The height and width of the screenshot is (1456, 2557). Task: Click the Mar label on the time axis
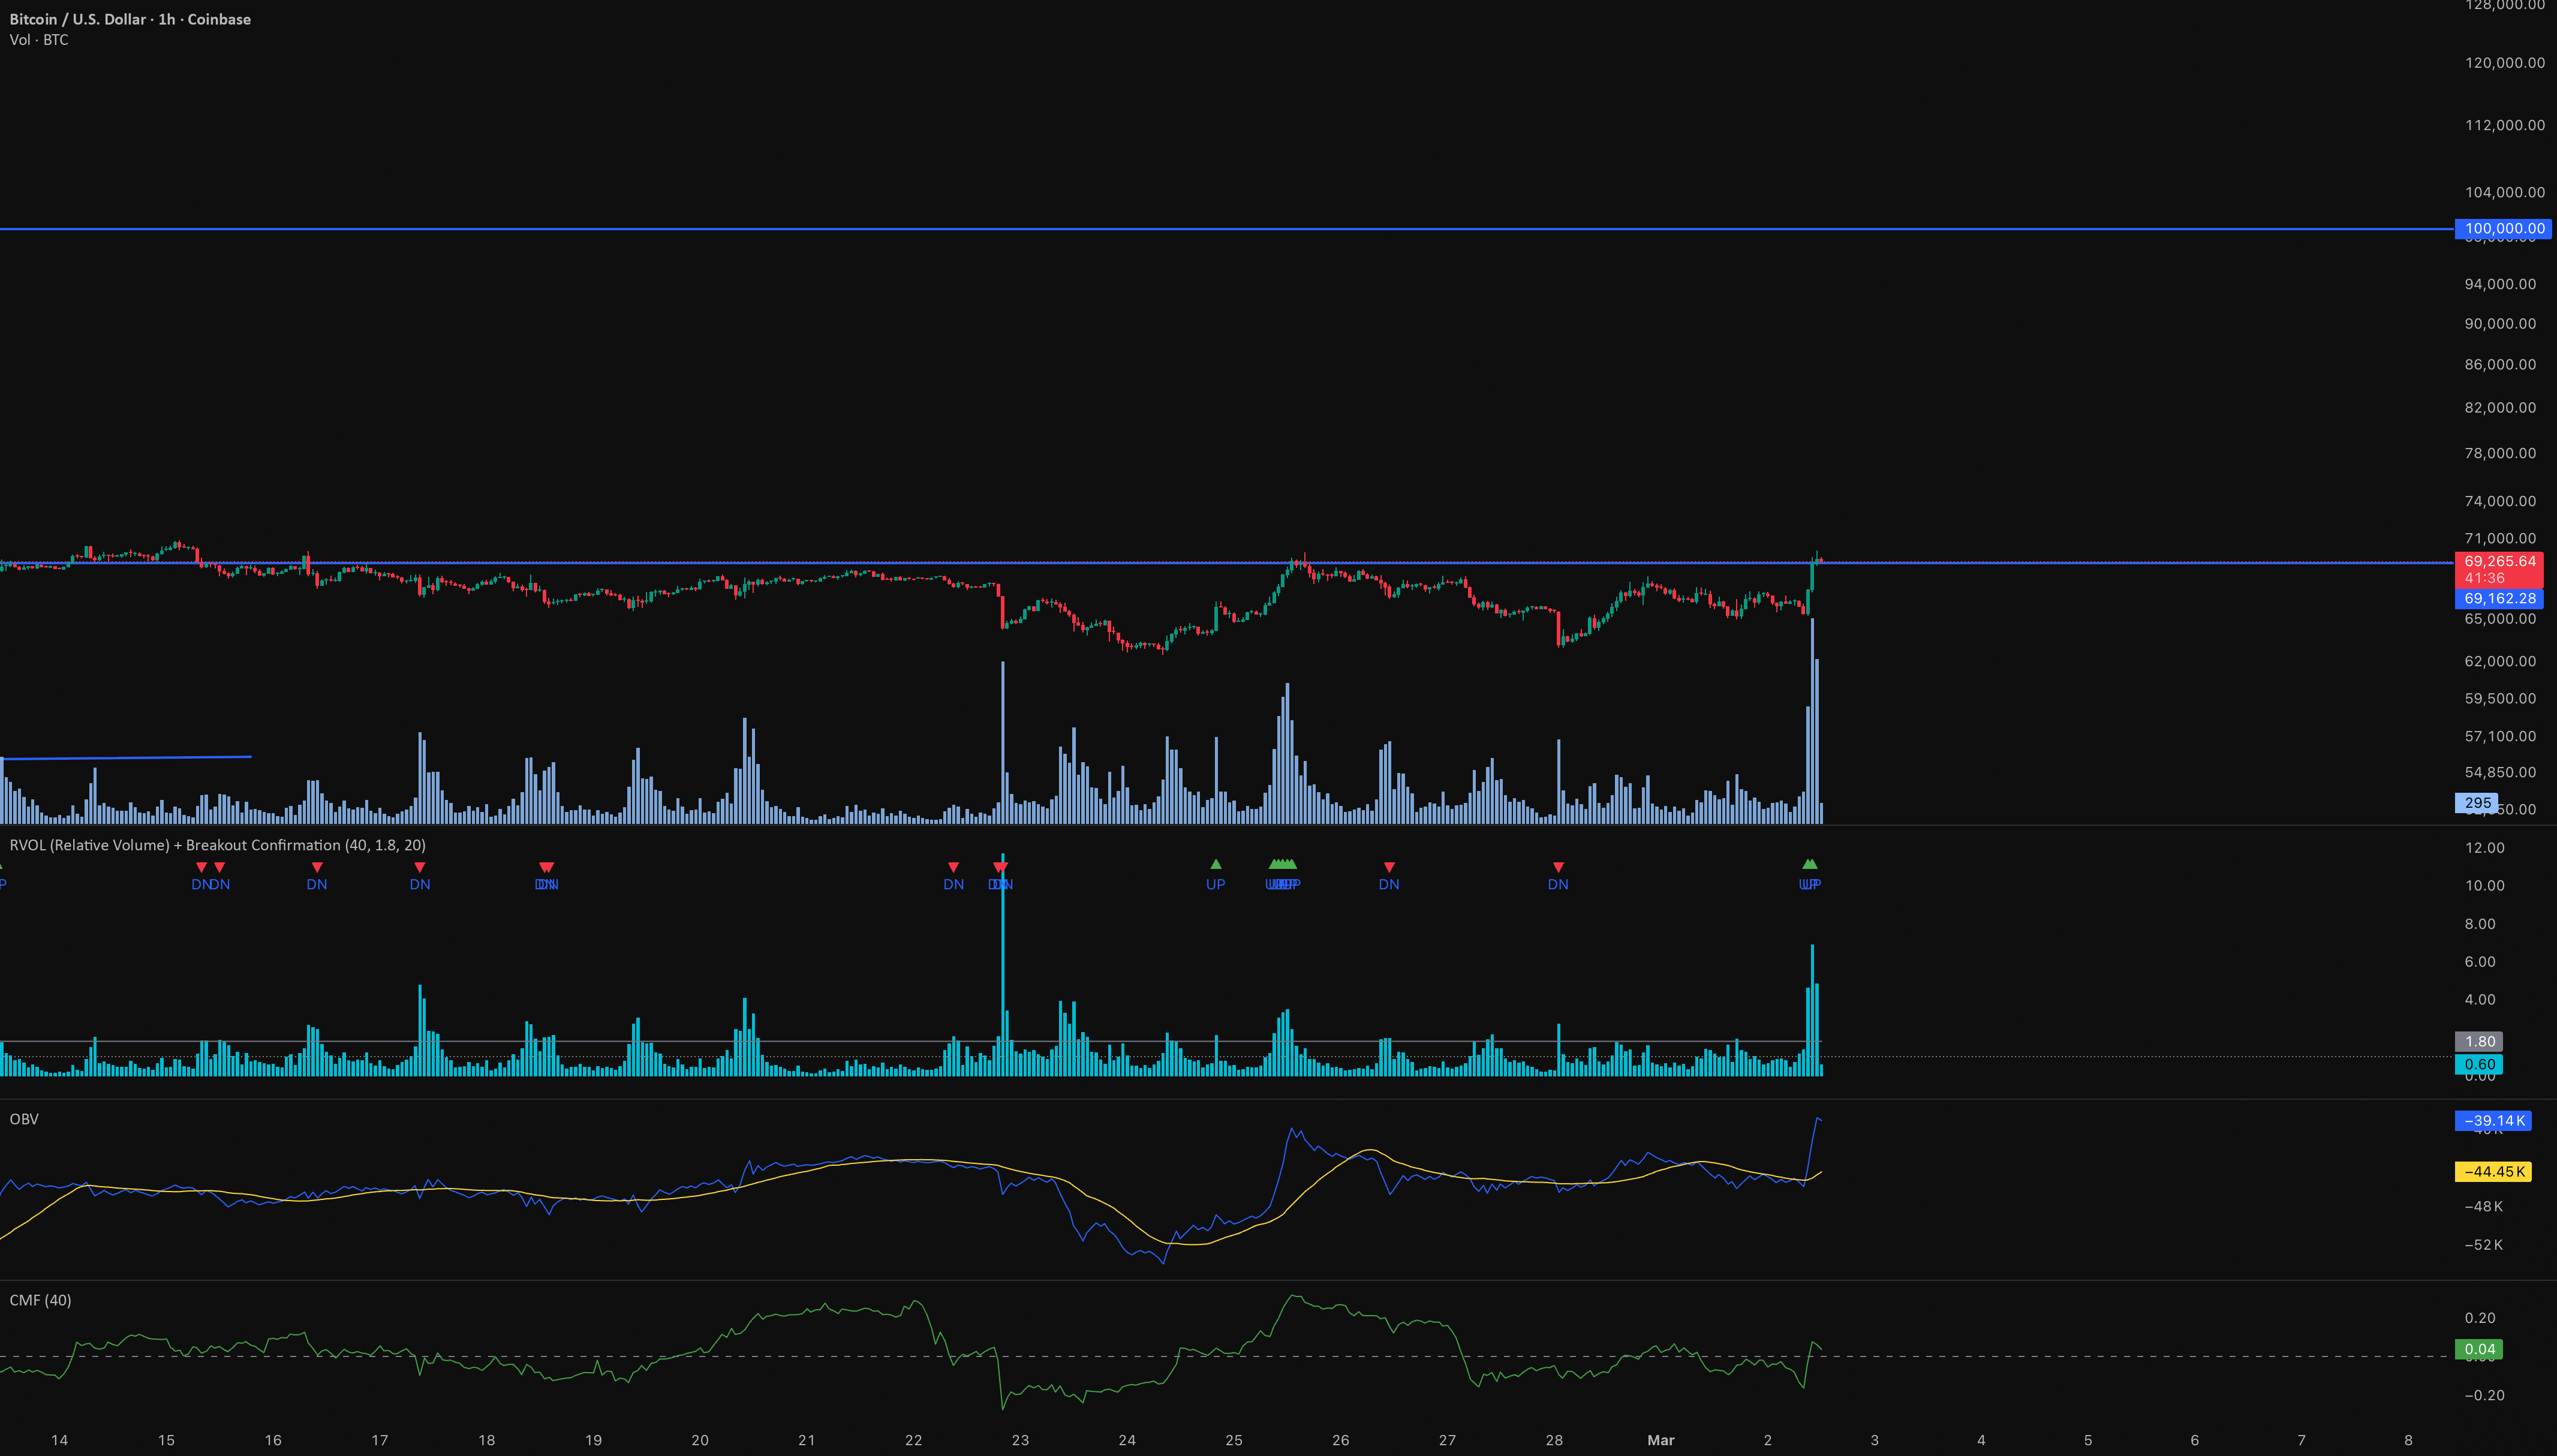(x=1660, y=1440)
